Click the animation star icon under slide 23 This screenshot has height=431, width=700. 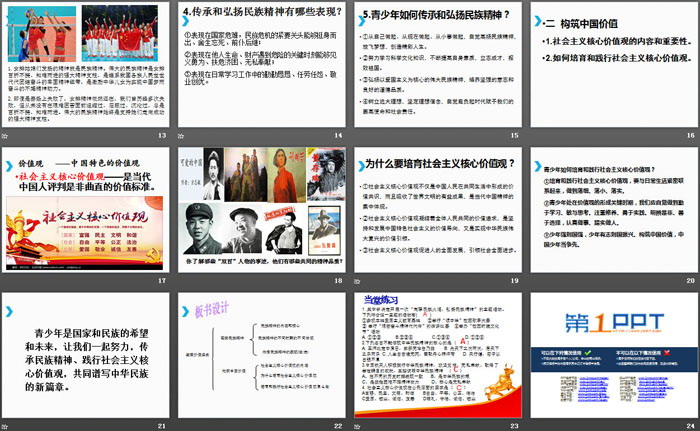coord(357,427)
